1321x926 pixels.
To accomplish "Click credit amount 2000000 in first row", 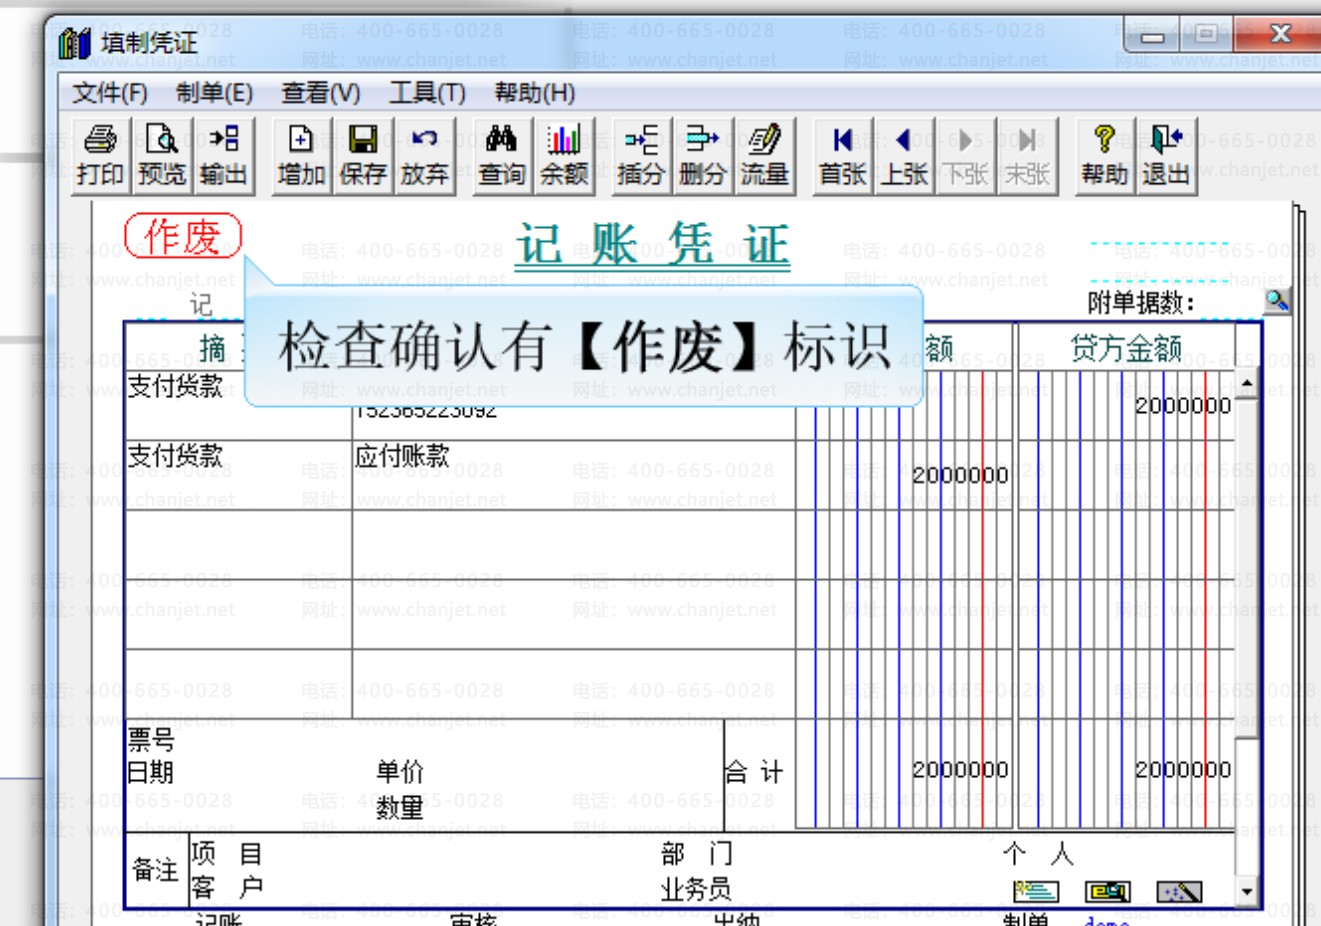I will [1183, 405].
